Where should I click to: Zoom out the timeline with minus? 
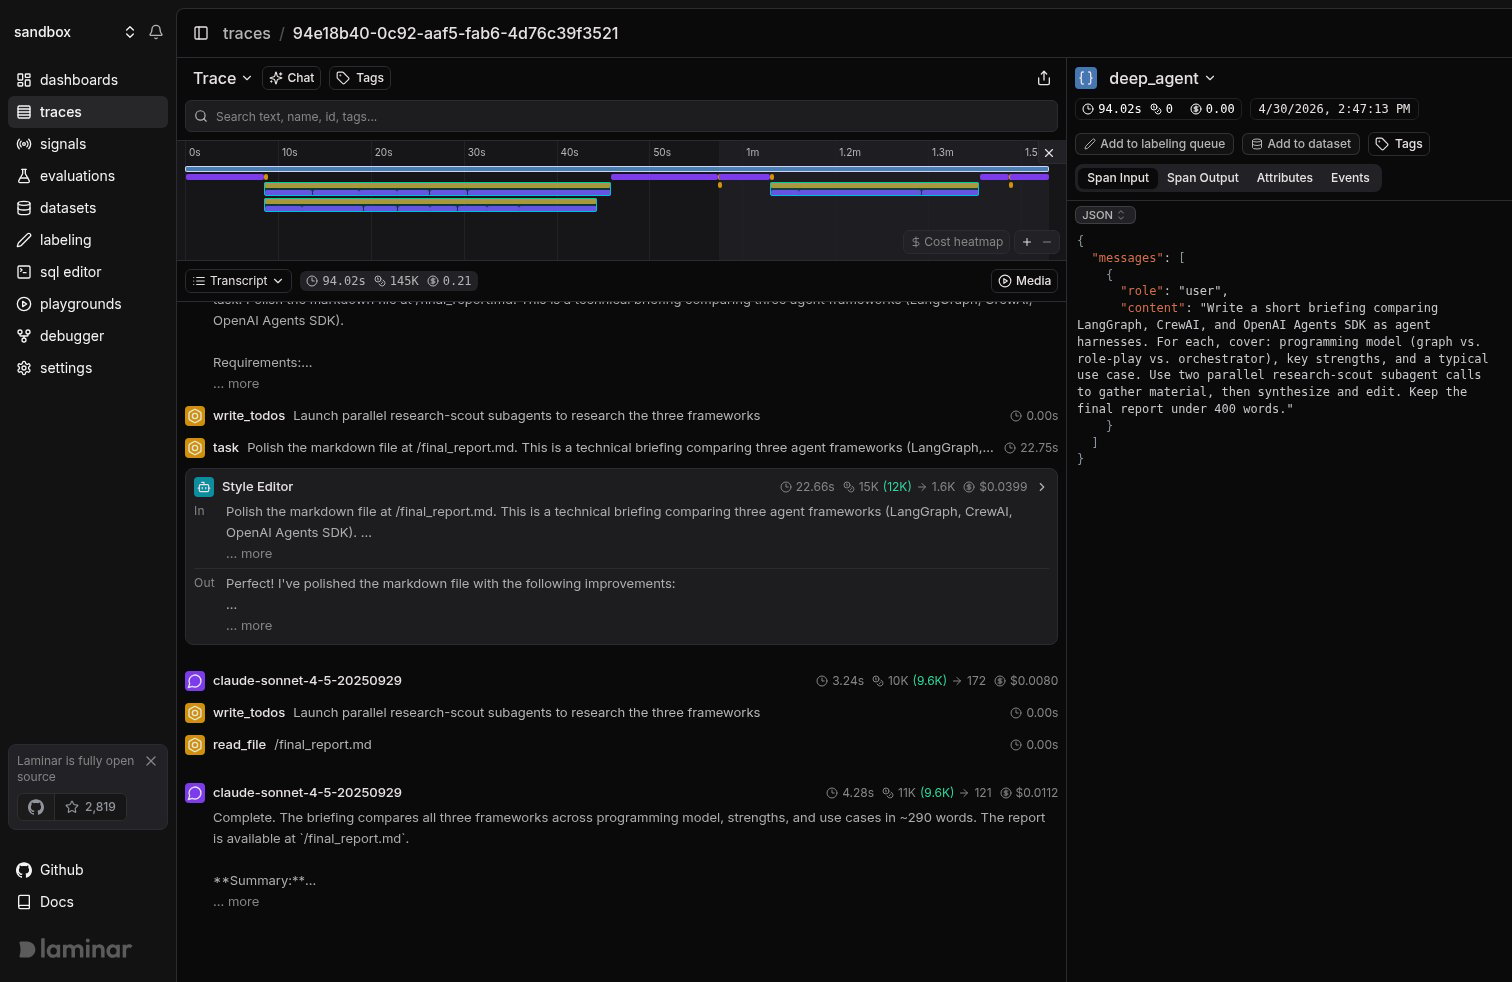(1047, 242)
